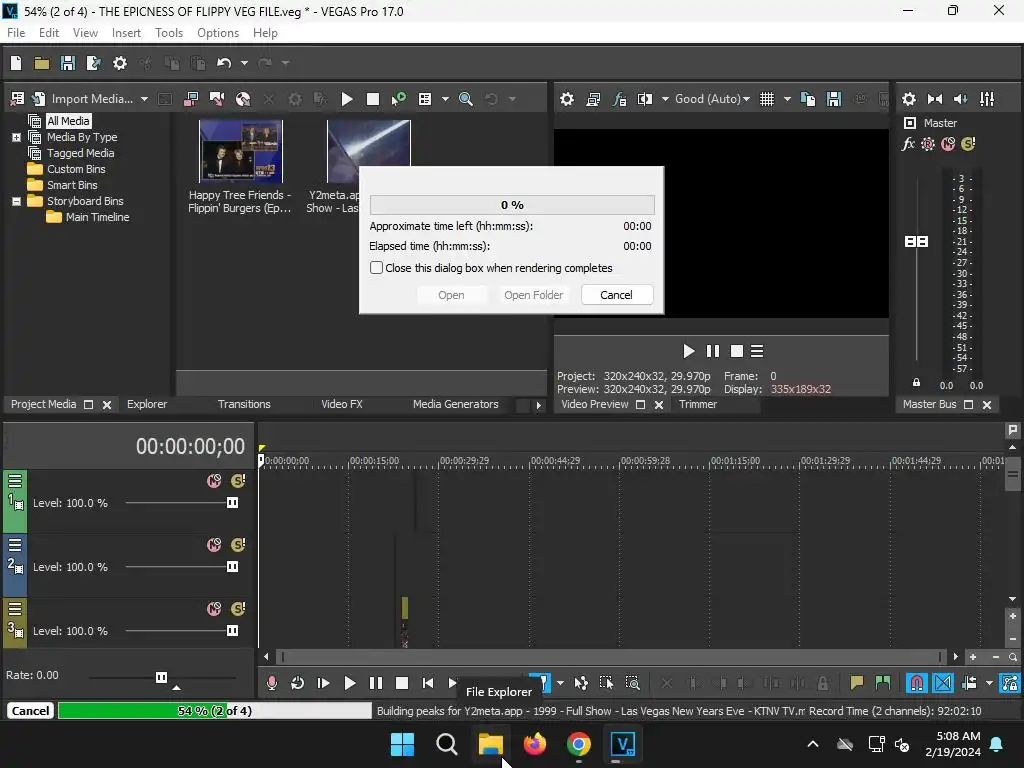Open the File menu

point(16,33)
